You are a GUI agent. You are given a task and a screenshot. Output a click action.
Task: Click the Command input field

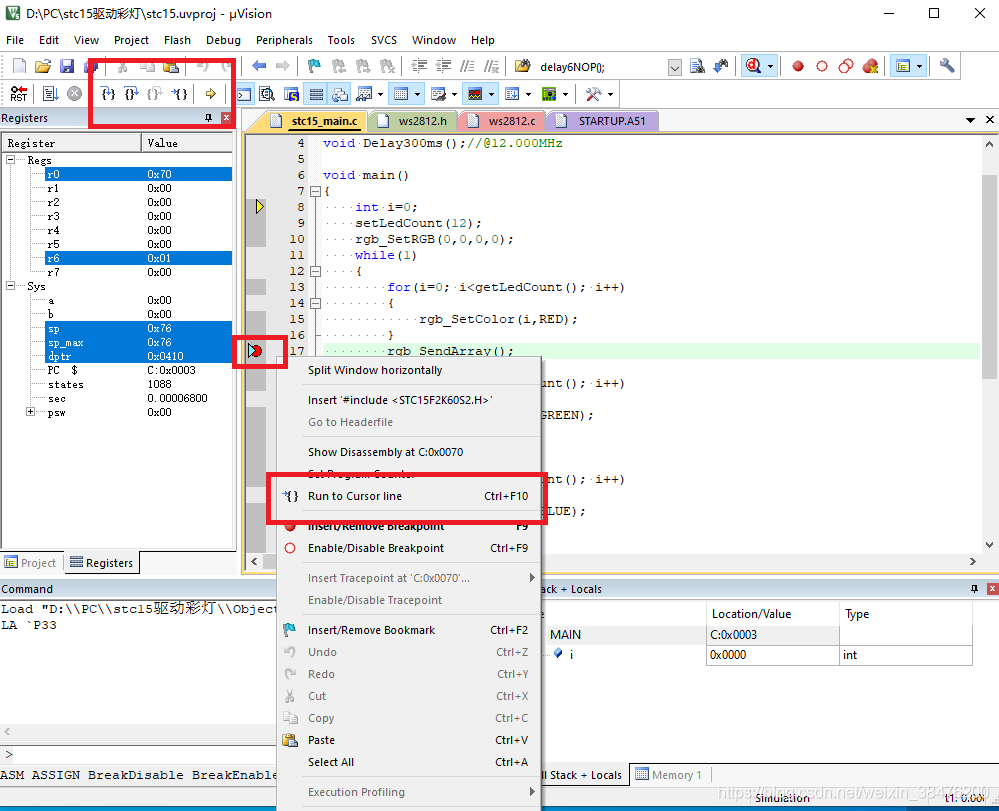pyautogui.click(x=143, y=754)
